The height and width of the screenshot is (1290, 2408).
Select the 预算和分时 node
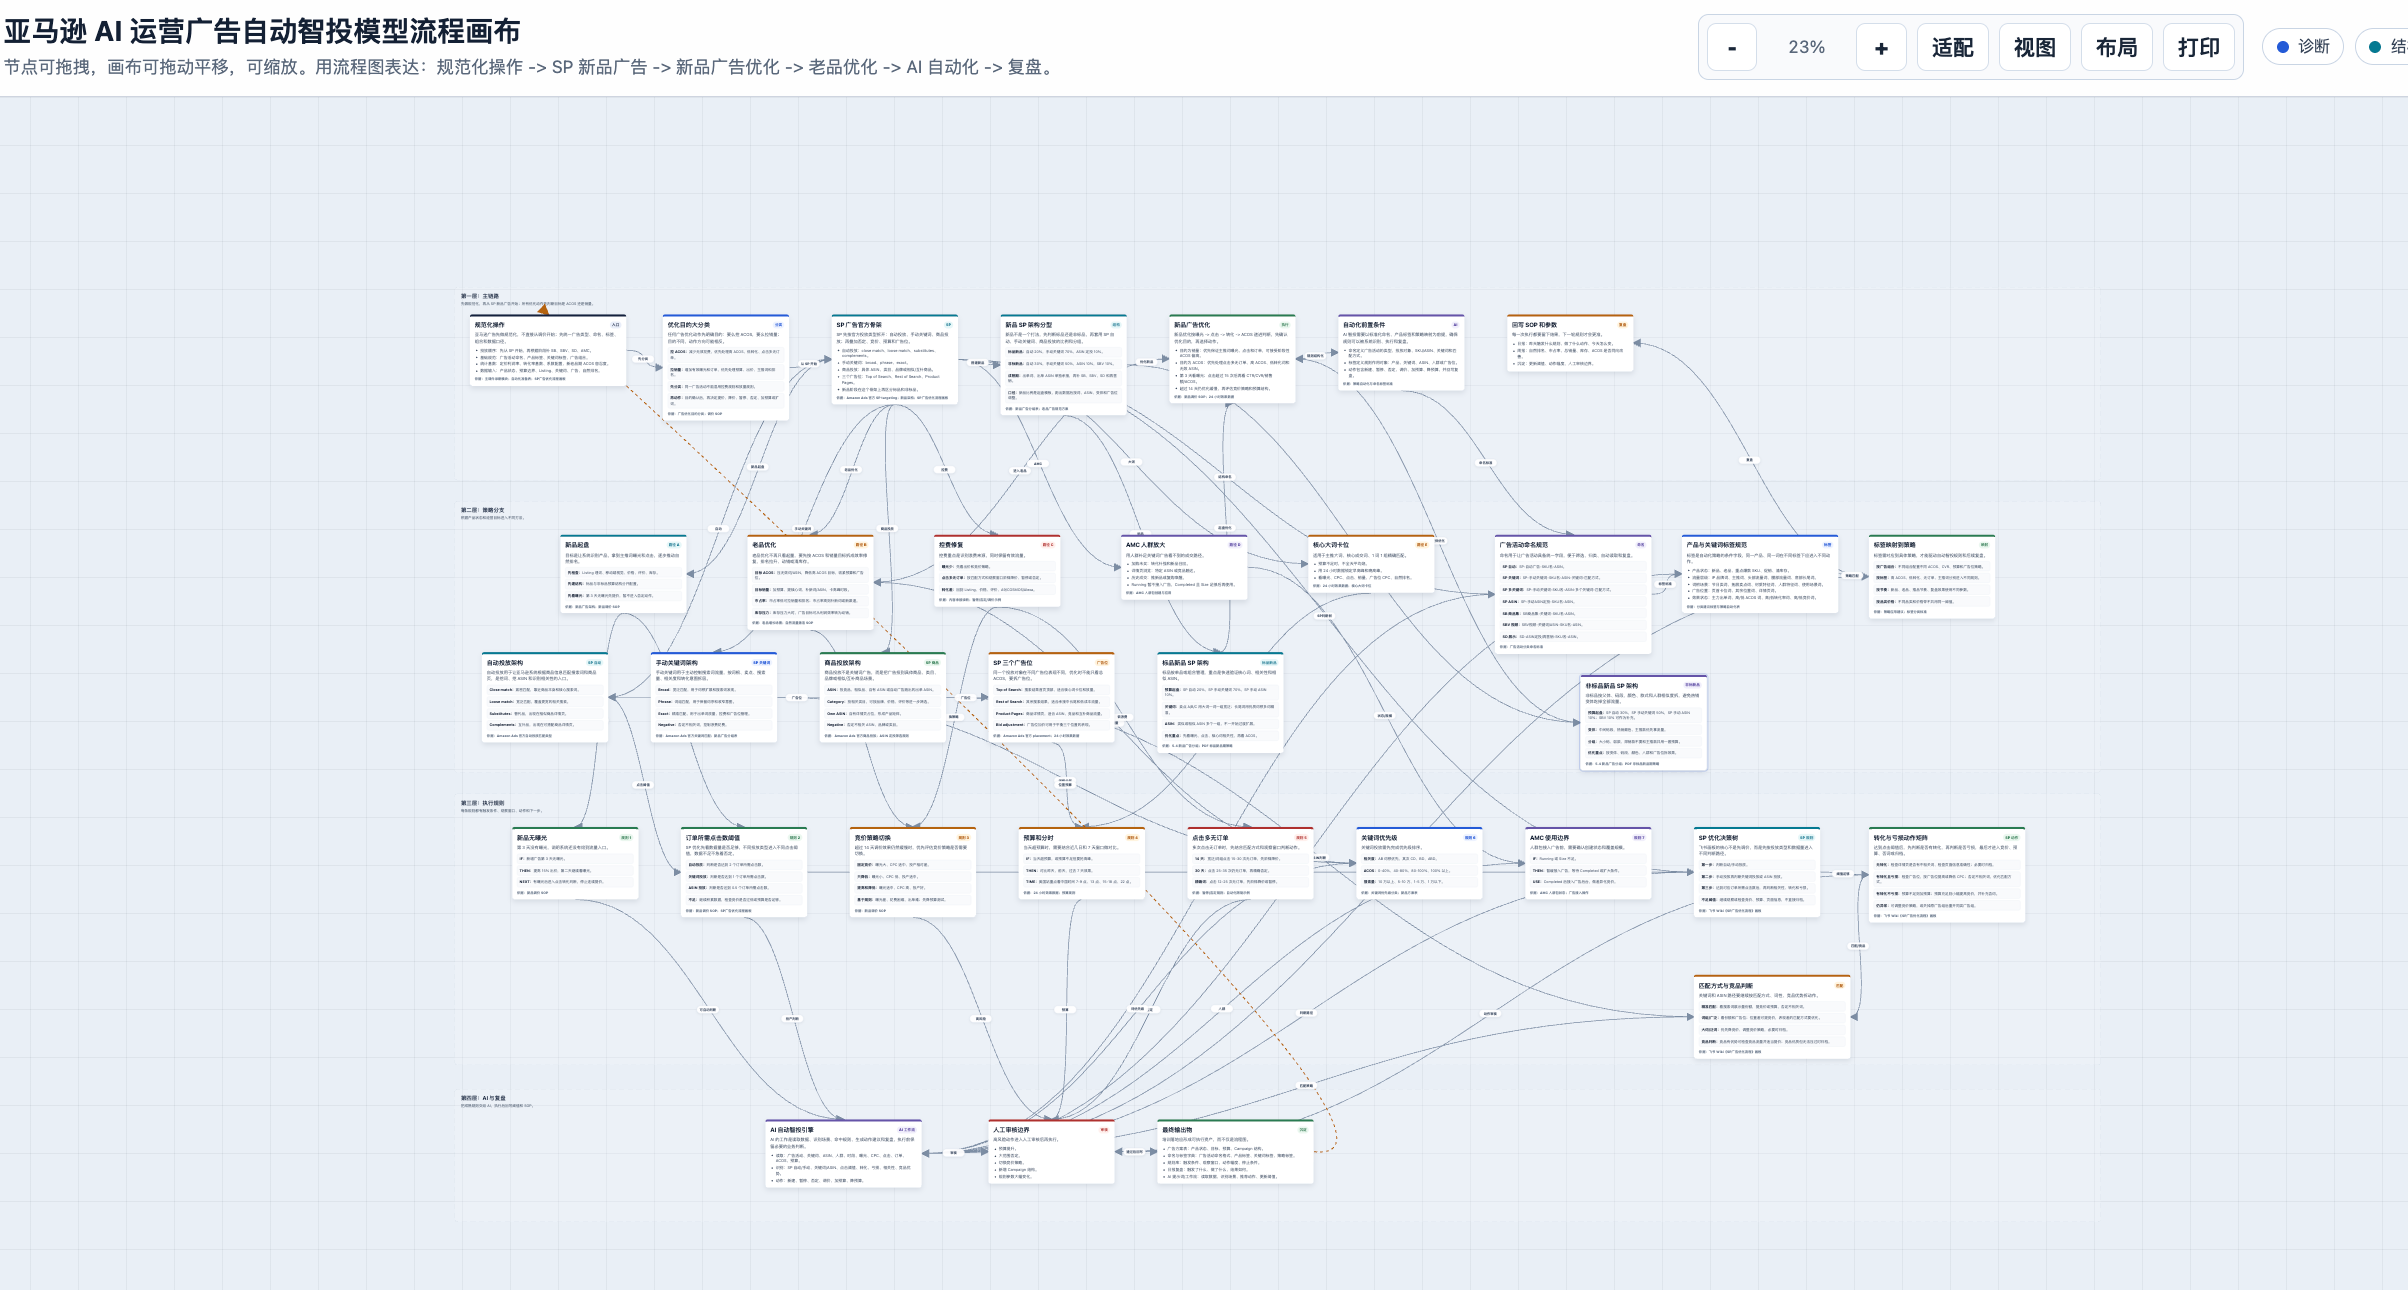coord(1082,864)
